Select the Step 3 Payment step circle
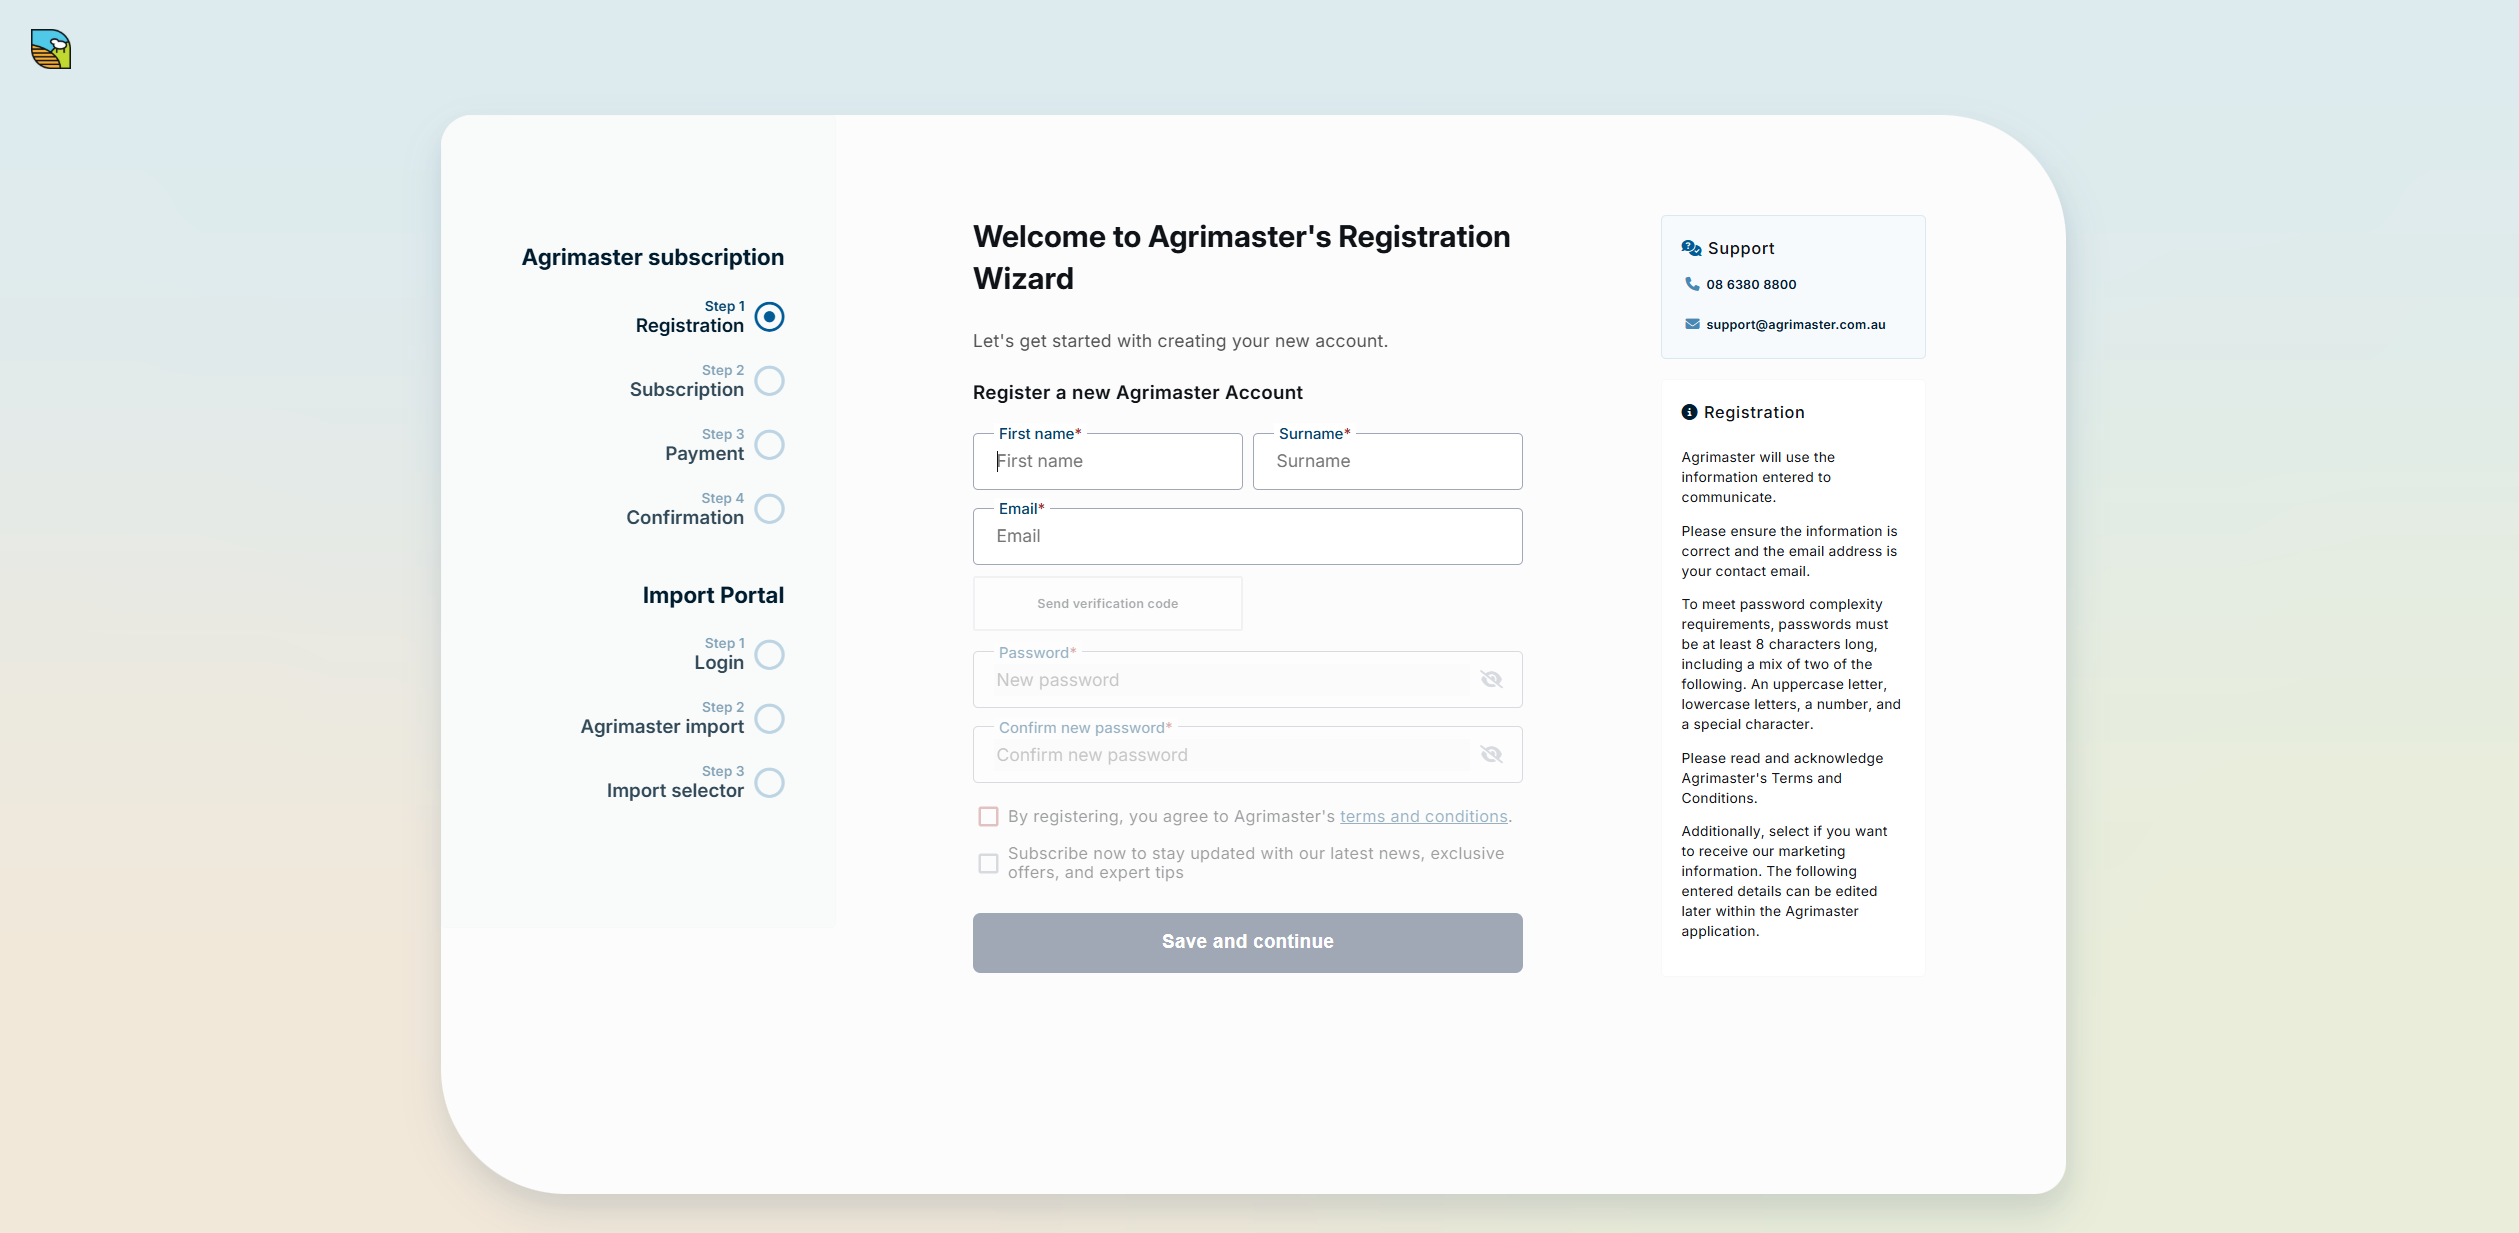Image resolution: width=2519 pixels, height=1233 pixels. coord(769,445)
